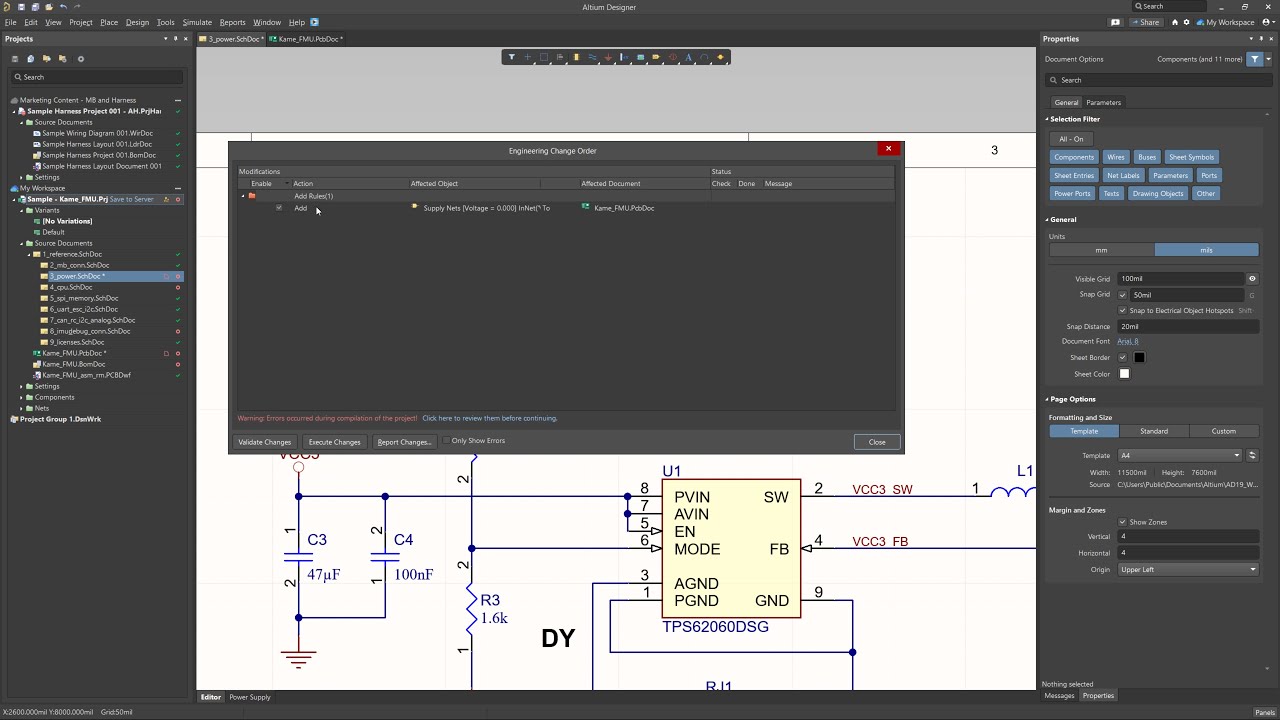Click the link to review compilation errors

tap(490, 418)
